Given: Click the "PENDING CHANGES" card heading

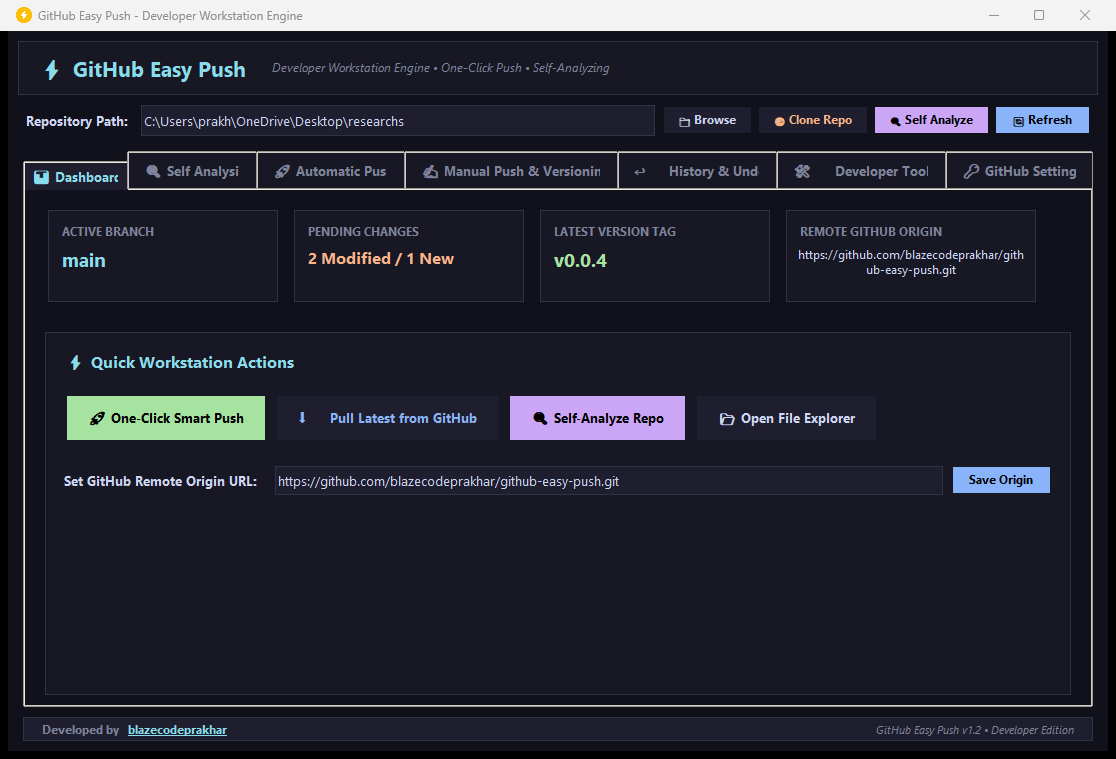Looking at the screenshot, I should [363, 231].
